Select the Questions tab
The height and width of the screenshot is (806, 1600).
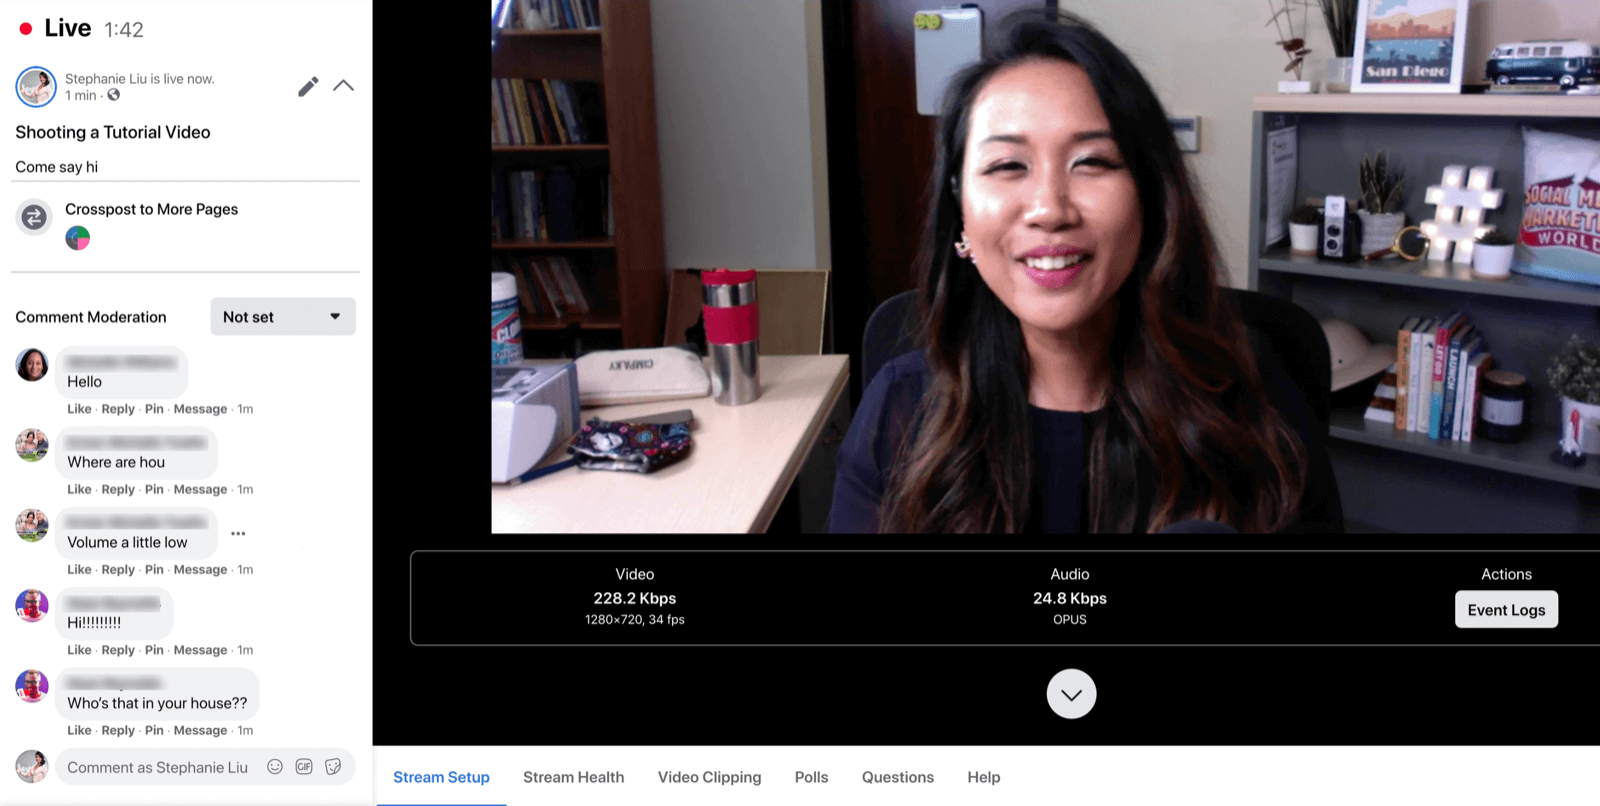(x=897, y=777)
